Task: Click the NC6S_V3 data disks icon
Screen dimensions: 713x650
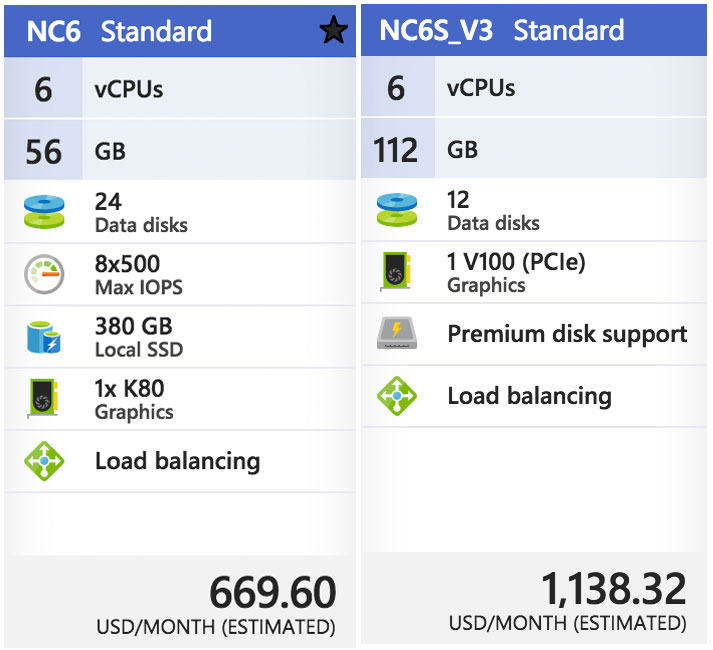Action: pyautogui.click(x=396, y=210)
